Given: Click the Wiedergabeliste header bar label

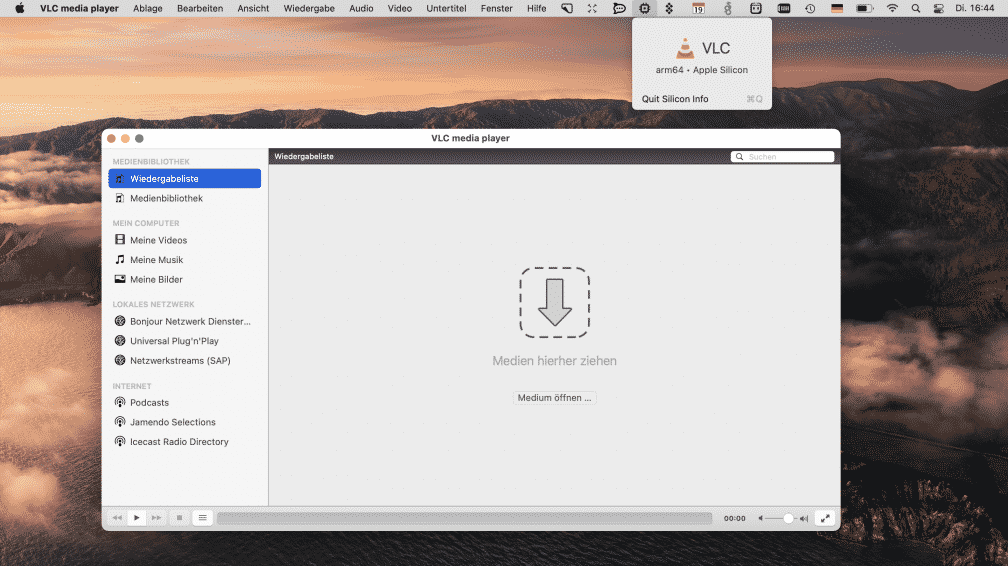Looking at the screenshot, I should click(304, 156).
